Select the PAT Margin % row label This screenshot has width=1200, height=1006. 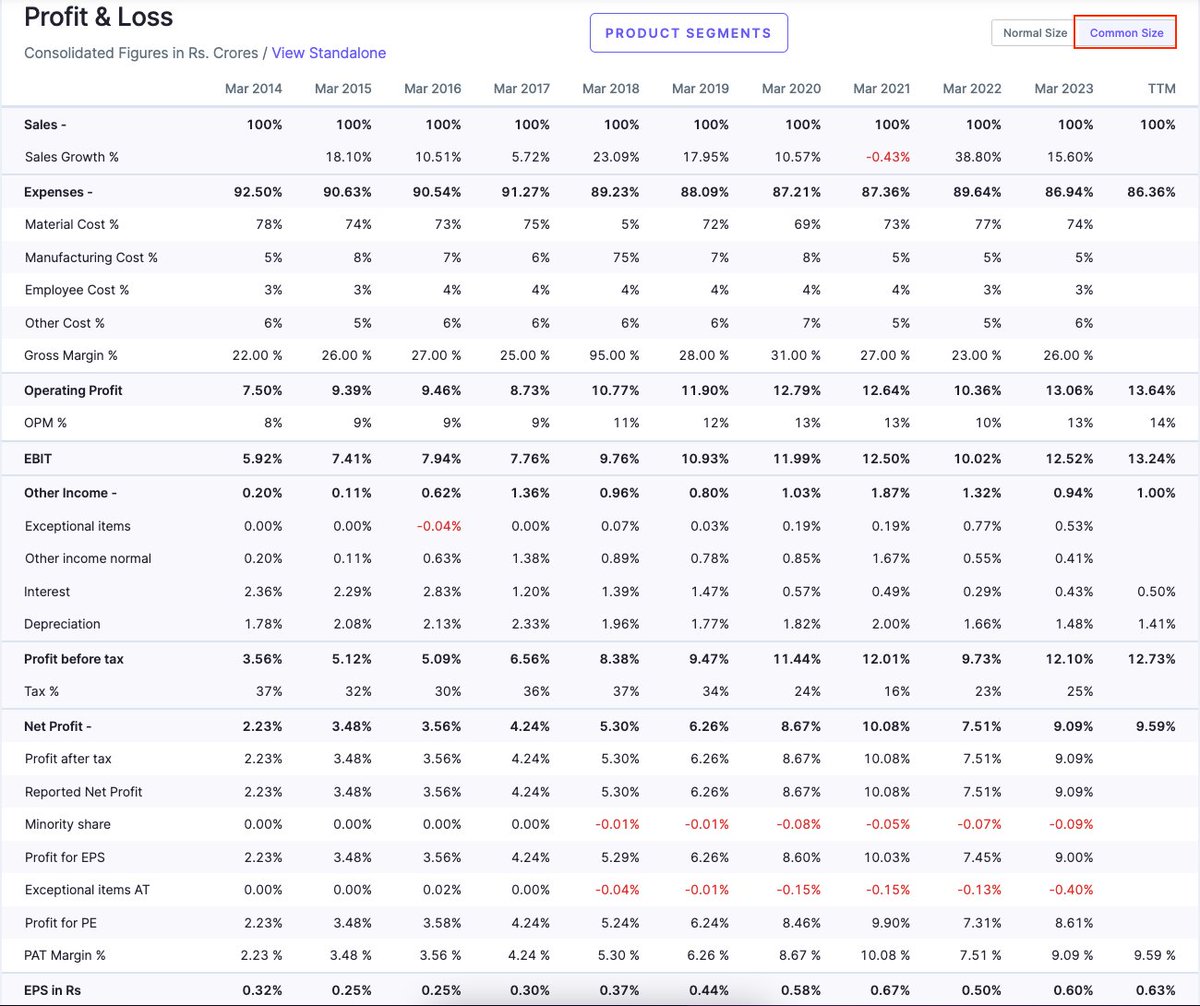pyautogui.click(x=65, y=956)
